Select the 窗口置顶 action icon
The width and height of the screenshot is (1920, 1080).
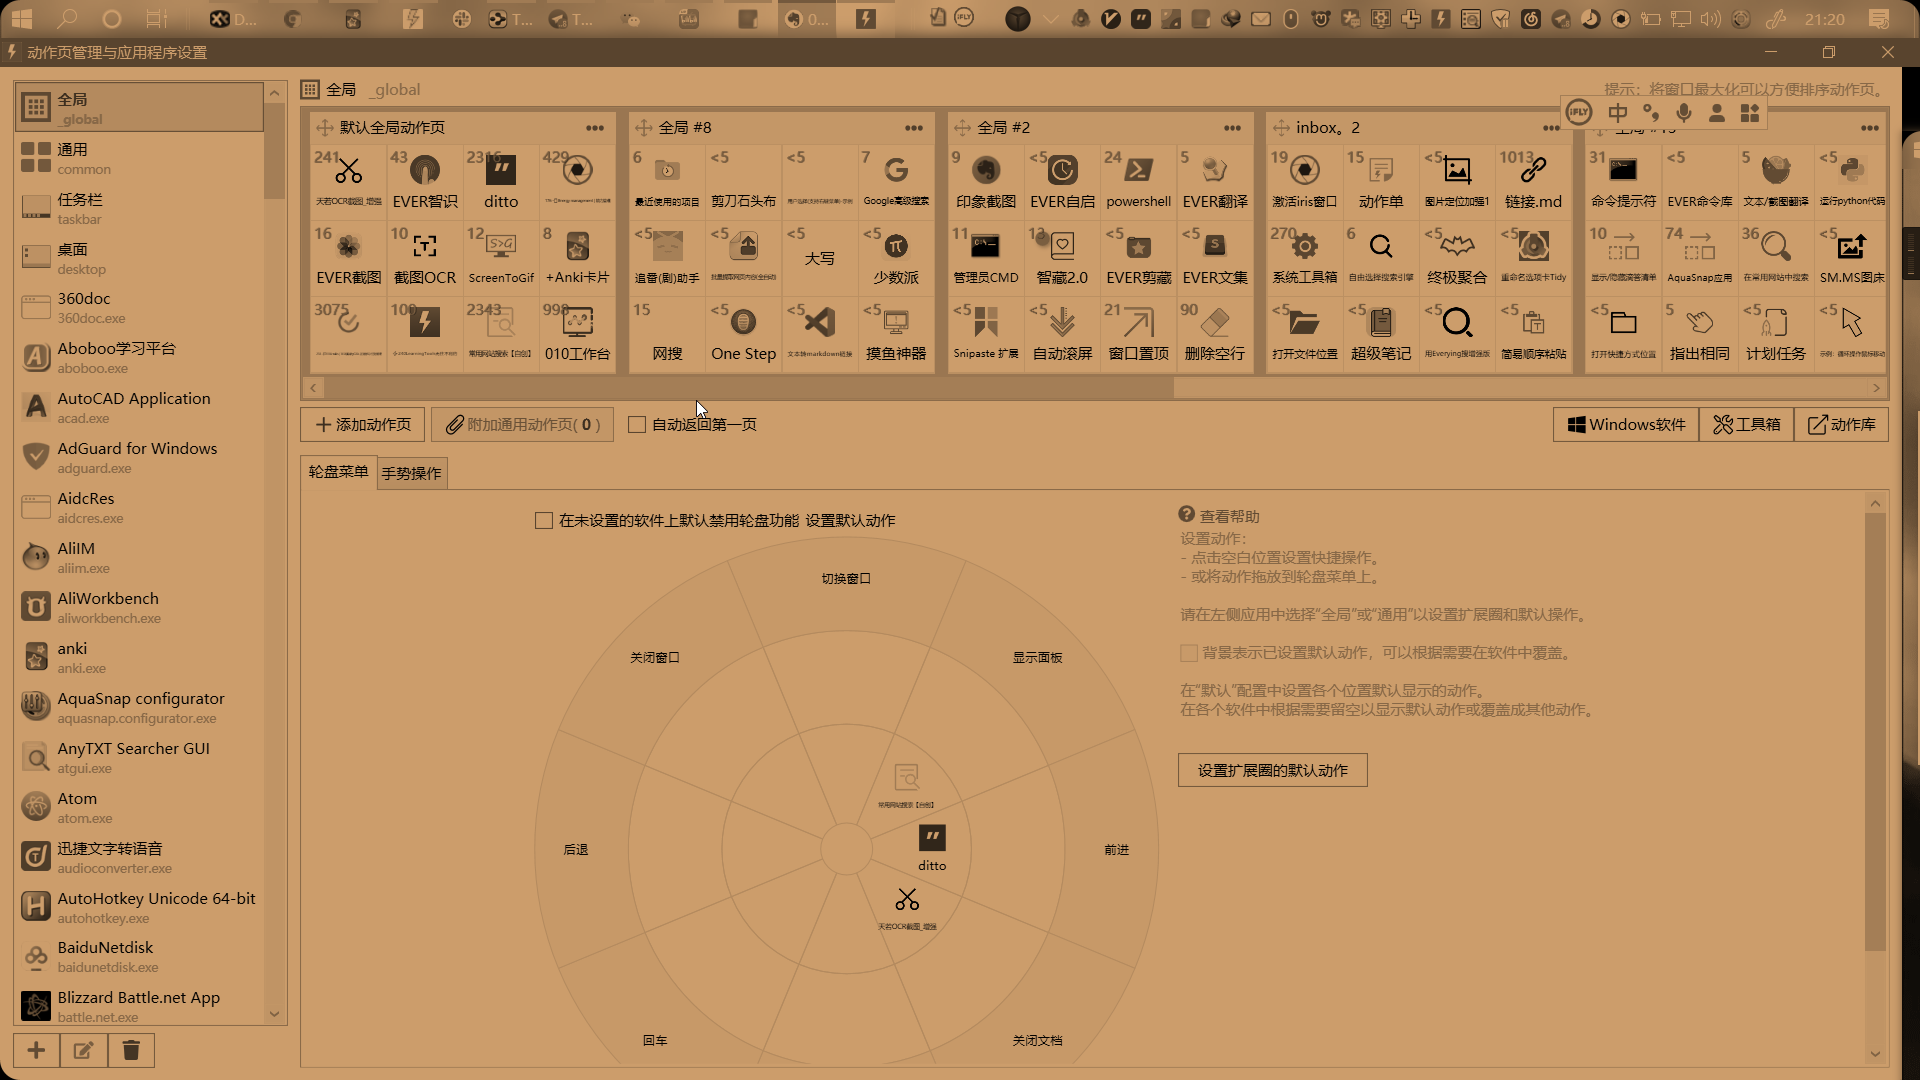tap(1138, 323)
